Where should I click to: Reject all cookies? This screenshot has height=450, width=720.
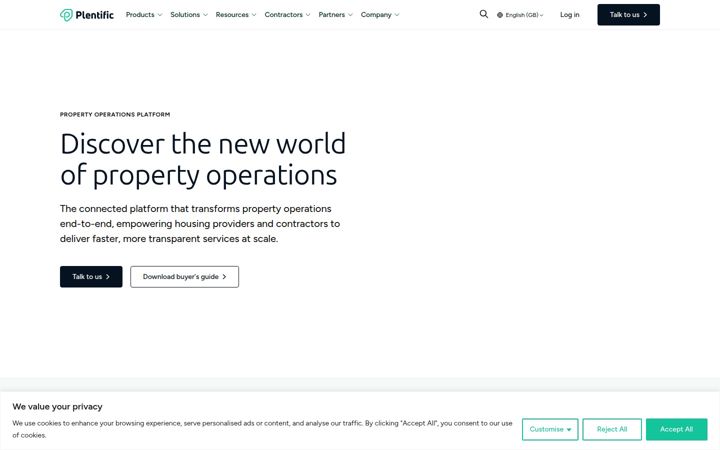point(612,429)
